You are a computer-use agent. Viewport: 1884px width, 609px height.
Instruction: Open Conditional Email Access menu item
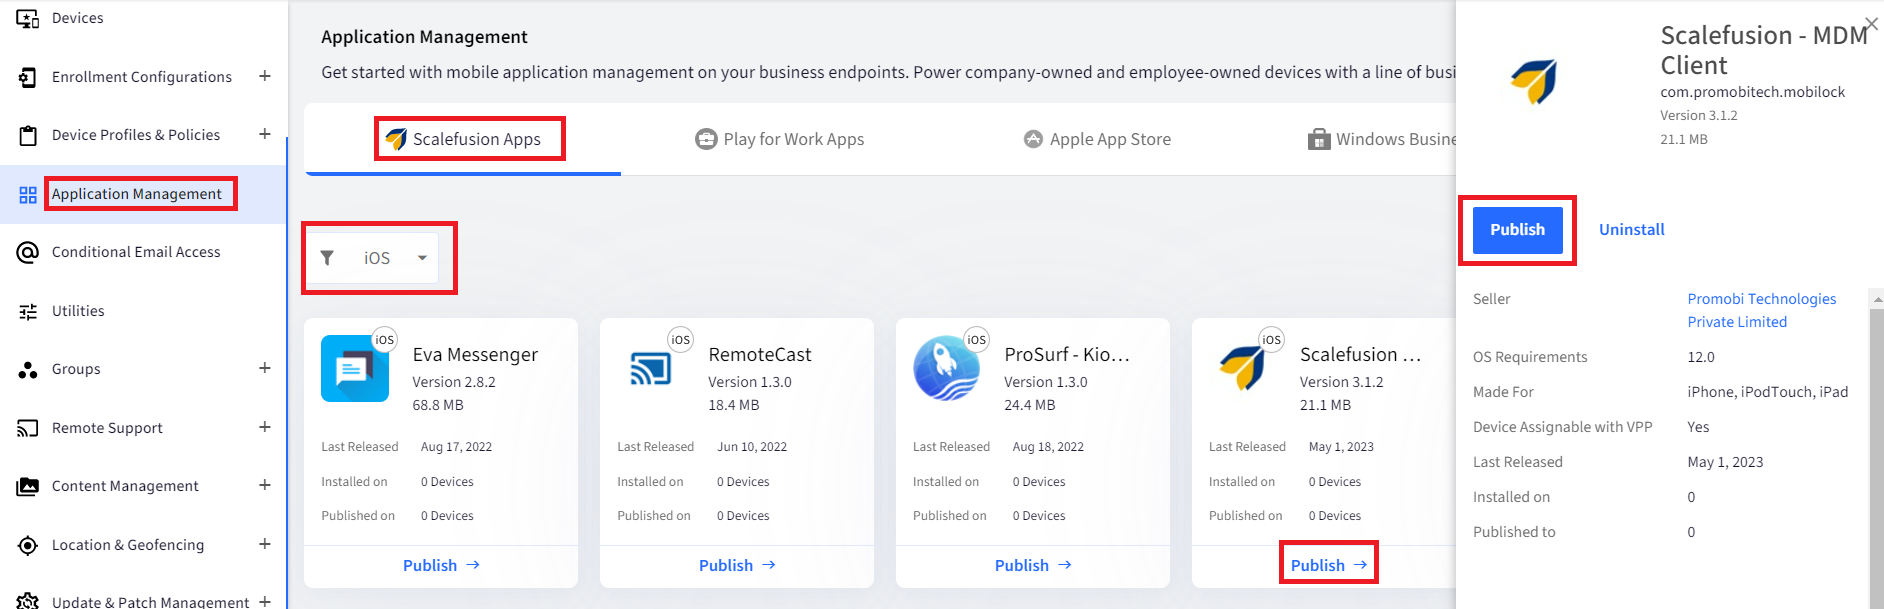click(x=136, y=252)
